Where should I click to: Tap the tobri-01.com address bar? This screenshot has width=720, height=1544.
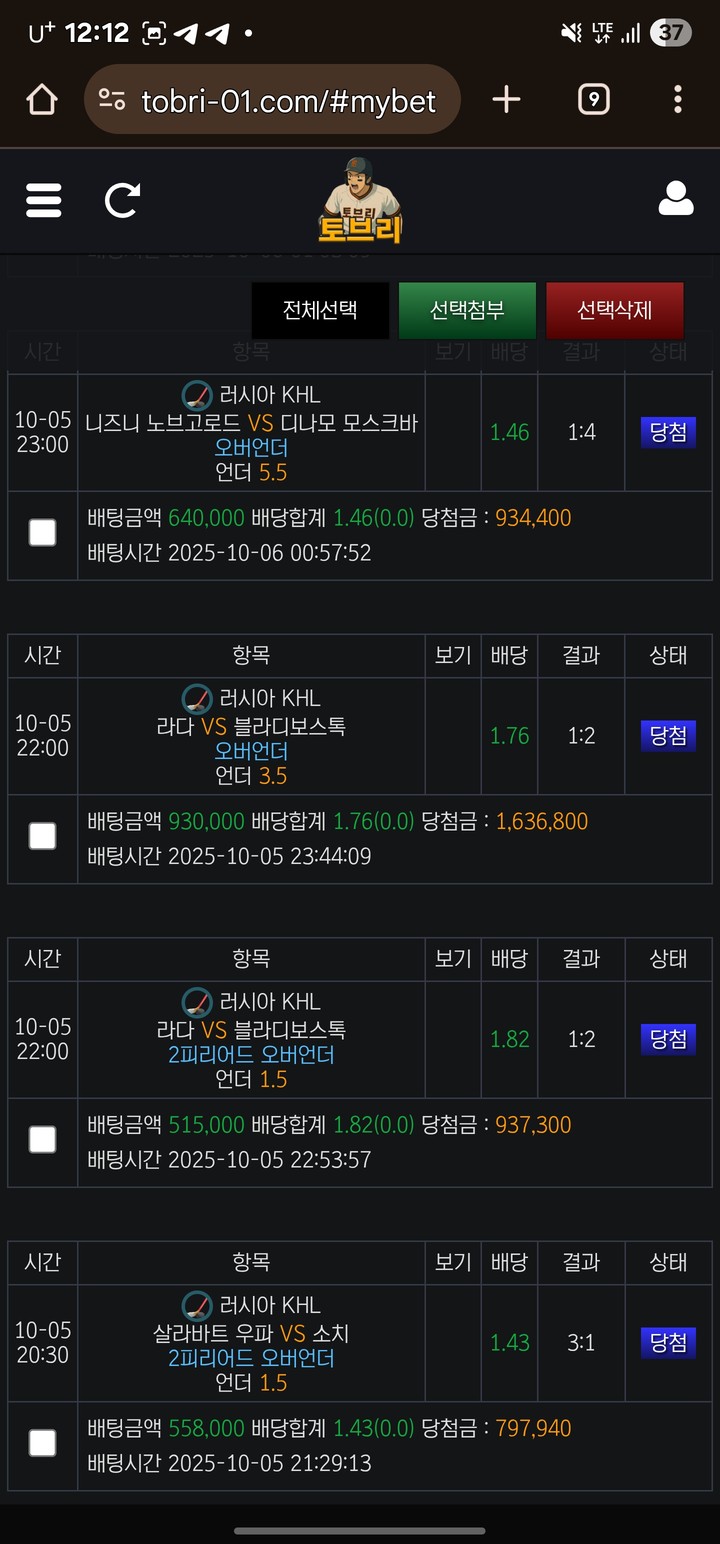point(288,100)
